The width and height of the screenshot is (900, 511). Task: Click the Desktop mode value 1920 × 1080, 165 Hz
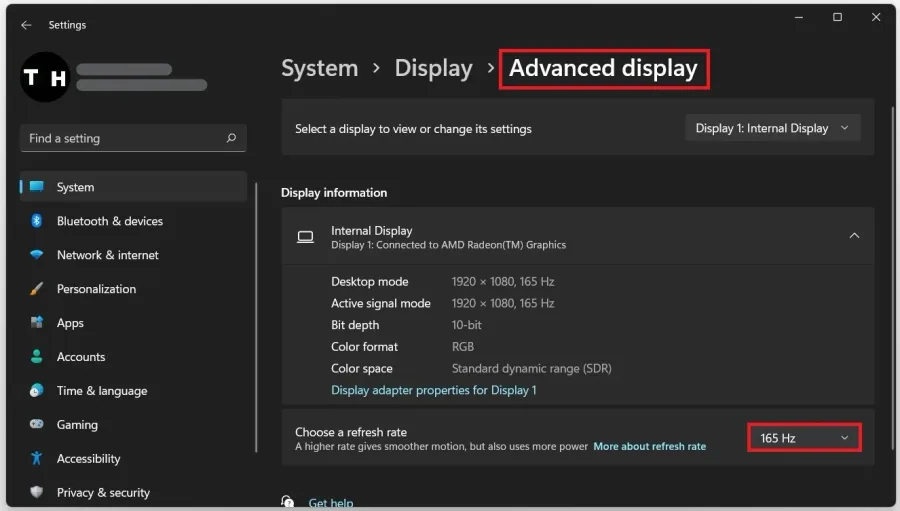(x=503, y=281)
